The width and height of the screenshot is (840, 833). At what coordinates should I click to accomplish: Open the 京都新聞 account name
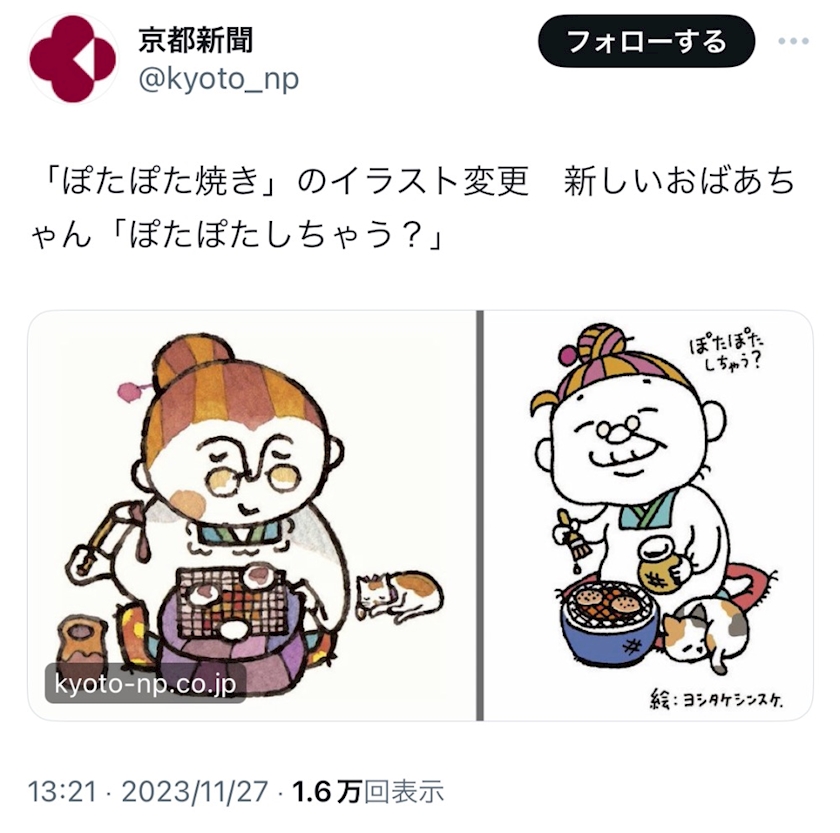pyautogui.click(x=196, y=40)
